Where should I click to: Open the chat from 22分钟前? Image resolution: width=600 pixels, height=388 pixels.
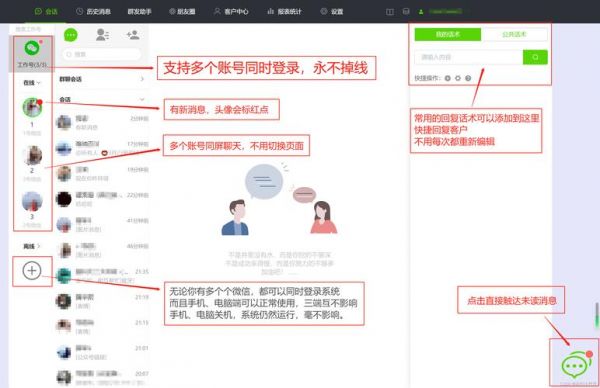click(x=102, y=199)
